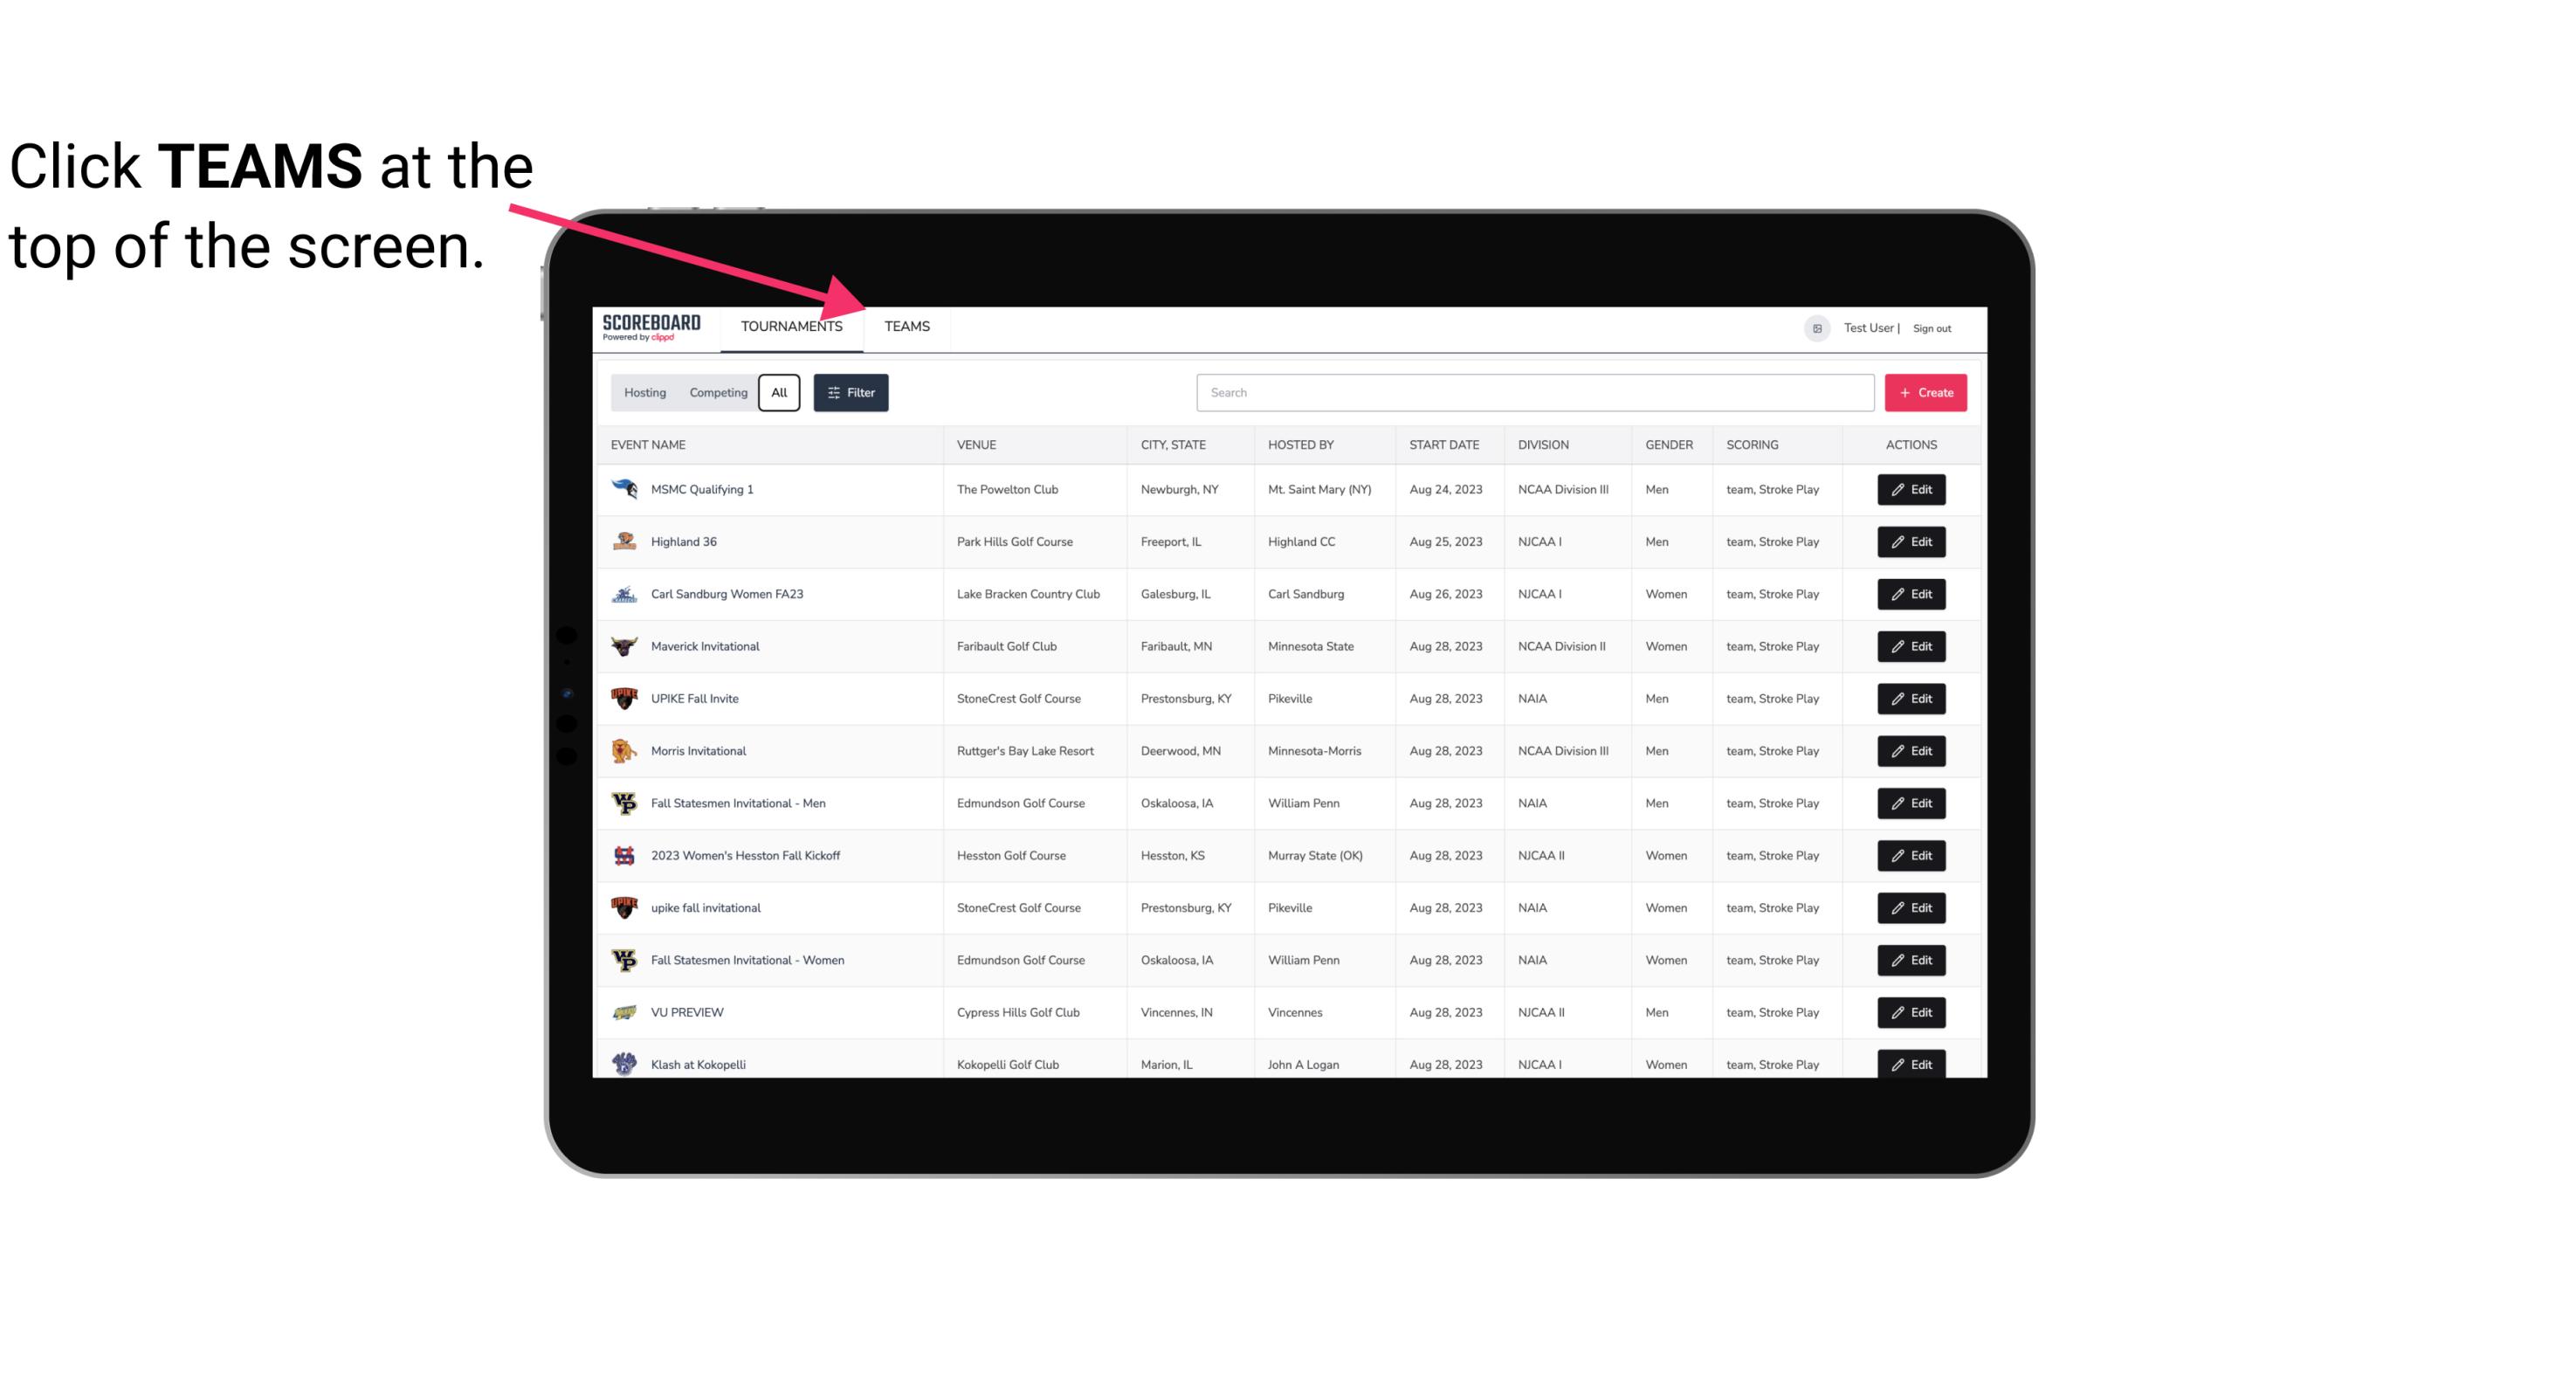Click the Edit icon for Maverick Invitational
This screenshot has width=2576, height=1386.
click(x=1912, y=645)
